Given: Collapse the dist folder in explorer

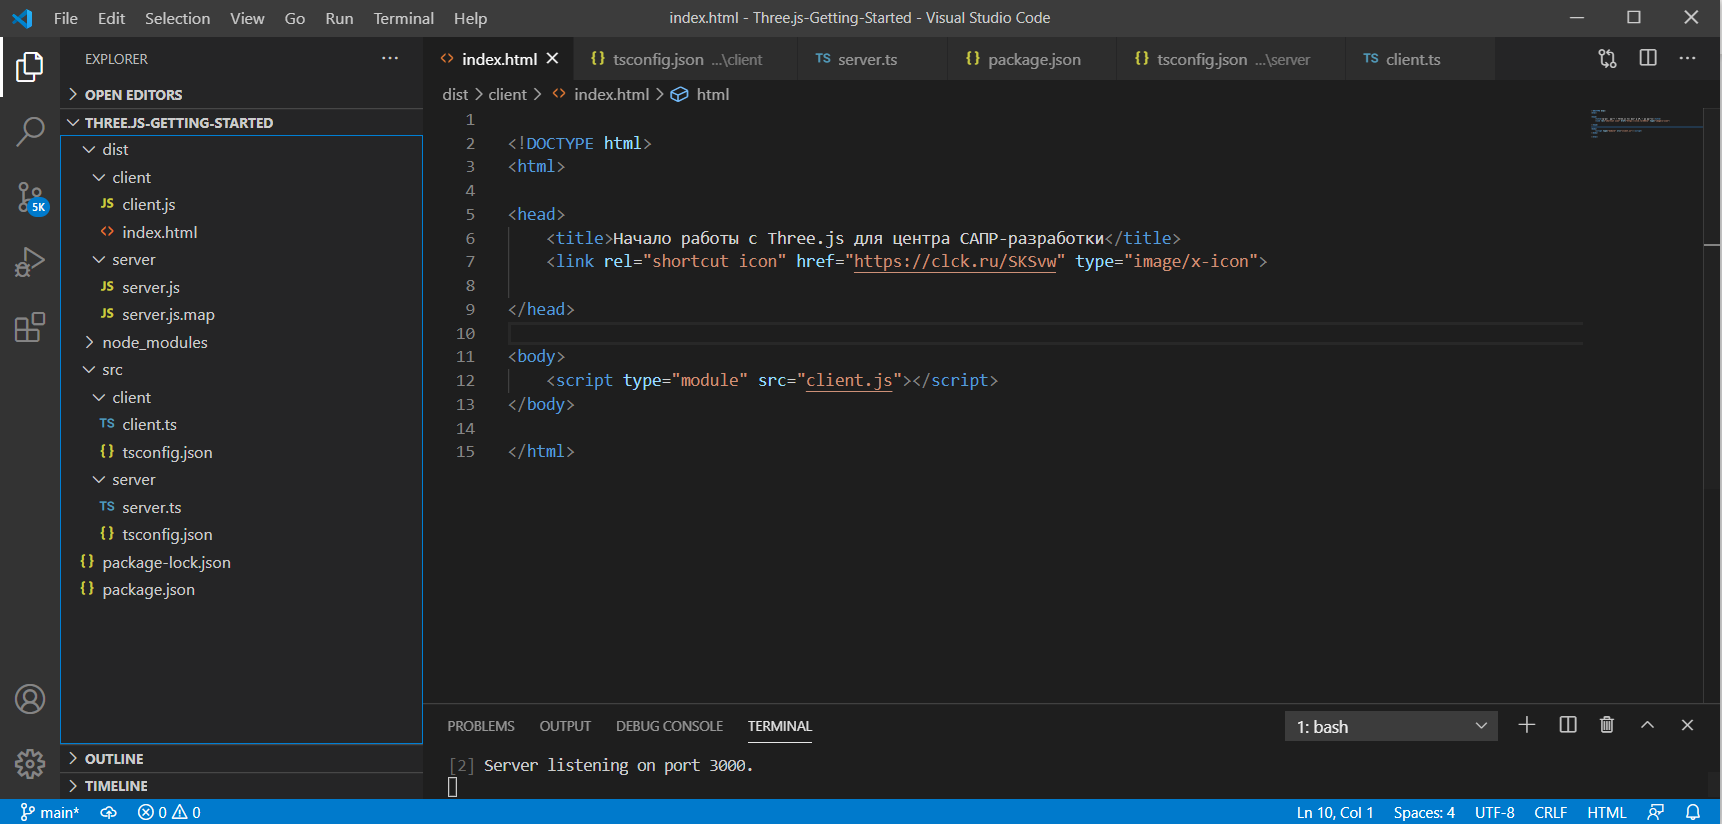Looking at the screenshot, I should click(115, 150).
